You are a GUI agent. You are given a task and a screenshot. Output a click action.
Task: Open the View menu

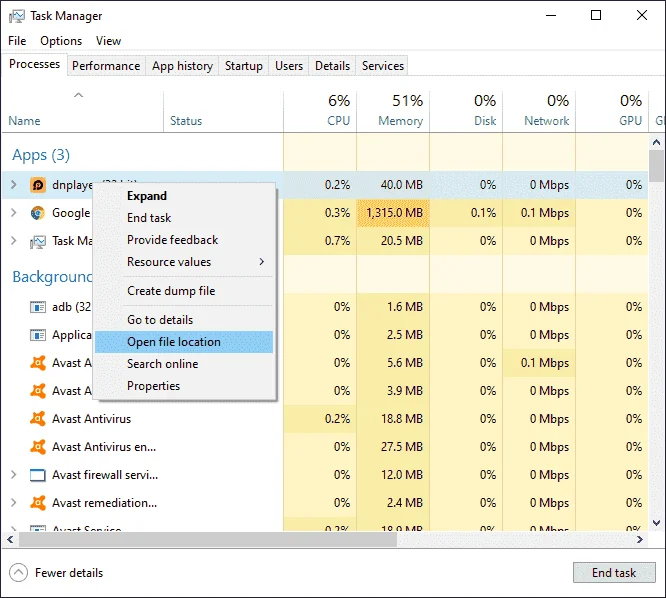(108, 41)
